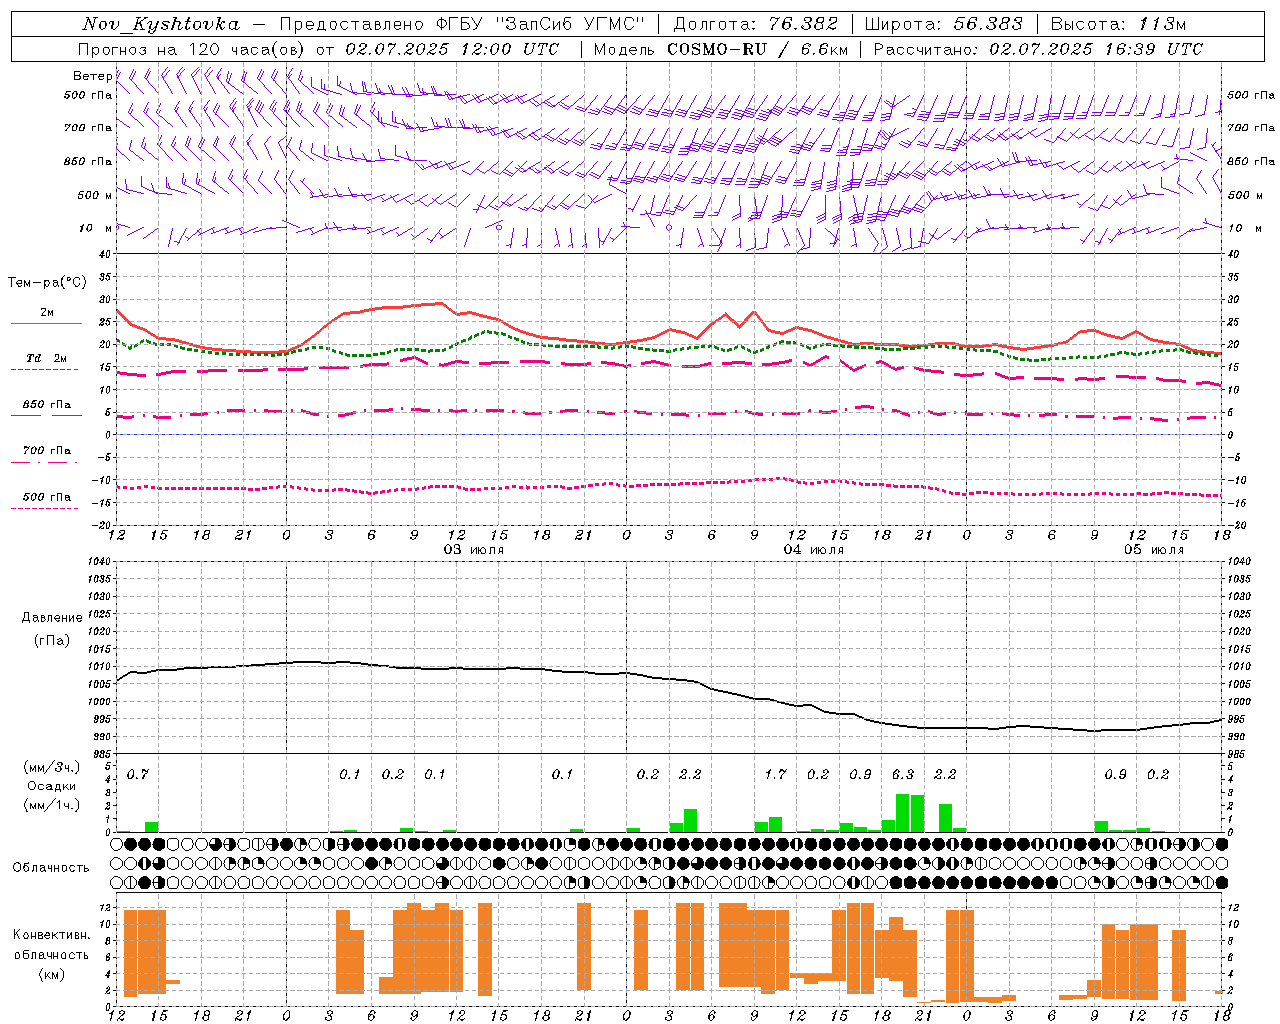Click the 'Td 2м' legend entry
This screenshot has height=1024, width=1280.
(46, 358)
